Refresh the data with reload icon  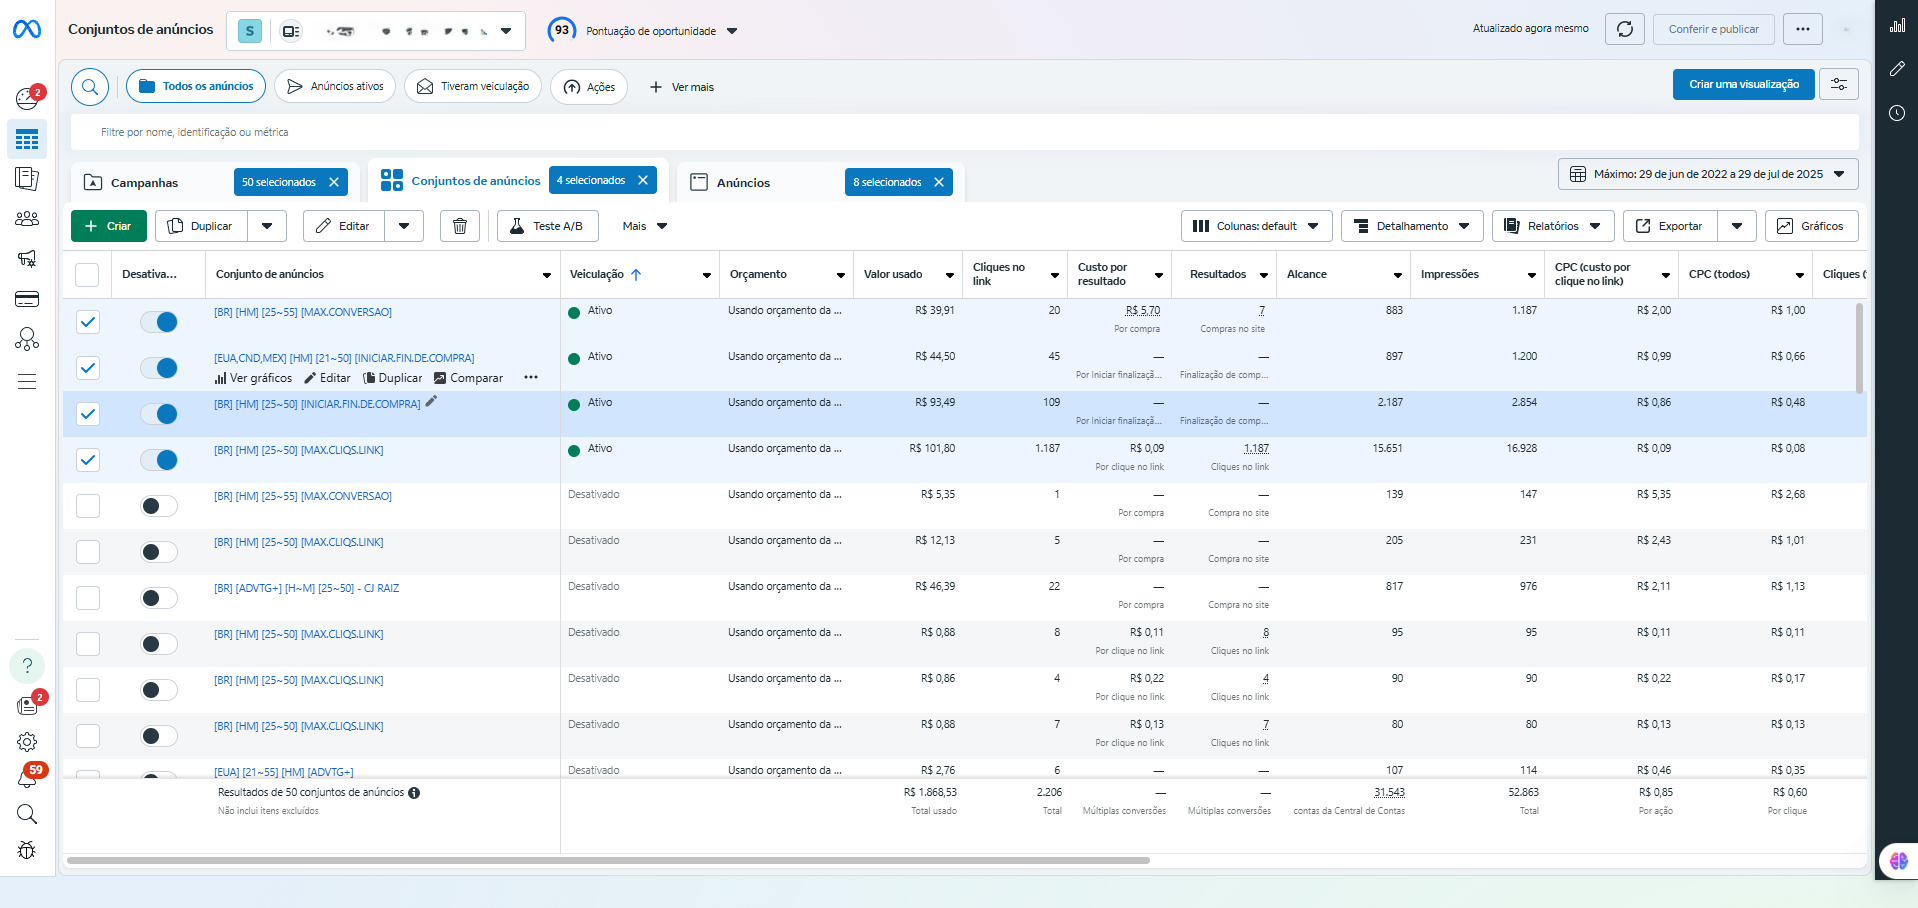click(x=1625, y=29)
